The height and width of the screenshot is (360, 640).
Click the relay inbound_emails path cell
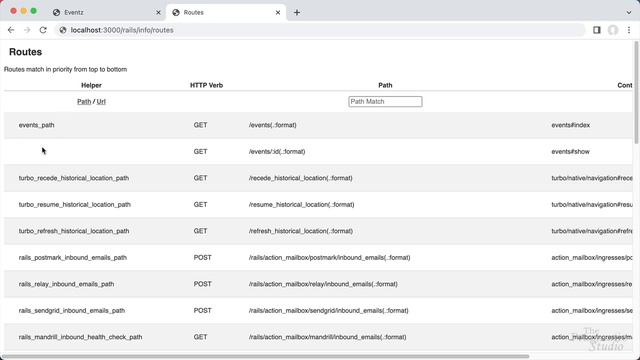click(323, 284)
